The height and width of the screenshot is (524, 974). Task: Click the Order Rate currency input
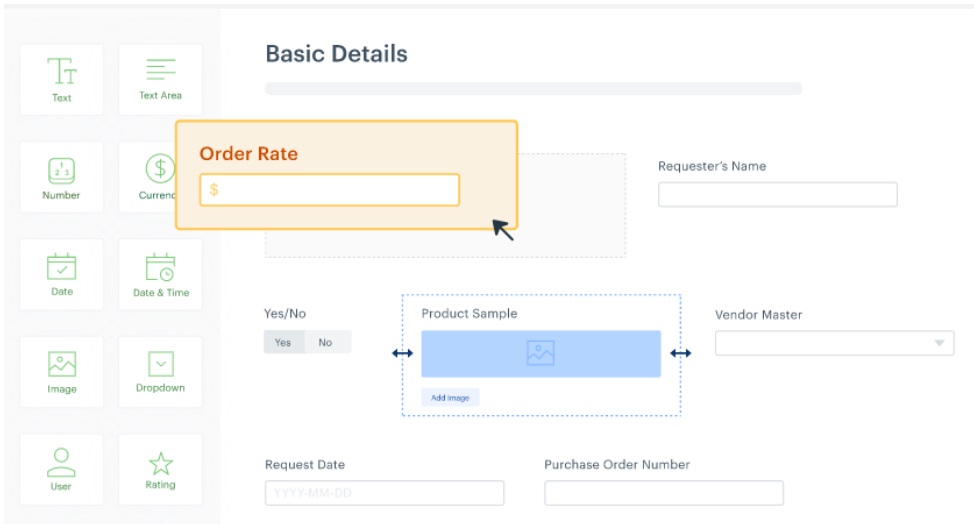[x=329, y=190]
